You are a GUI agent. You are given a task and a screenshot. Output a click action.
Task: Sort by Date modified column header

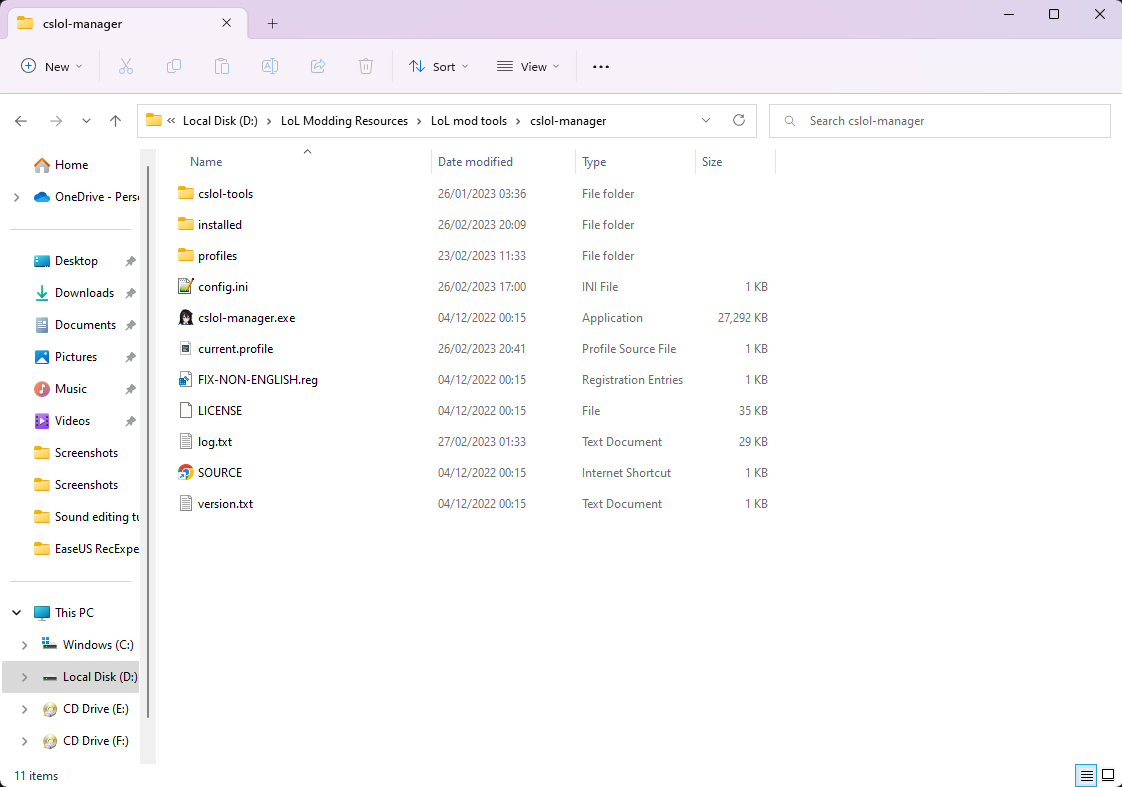pos(504,162)
